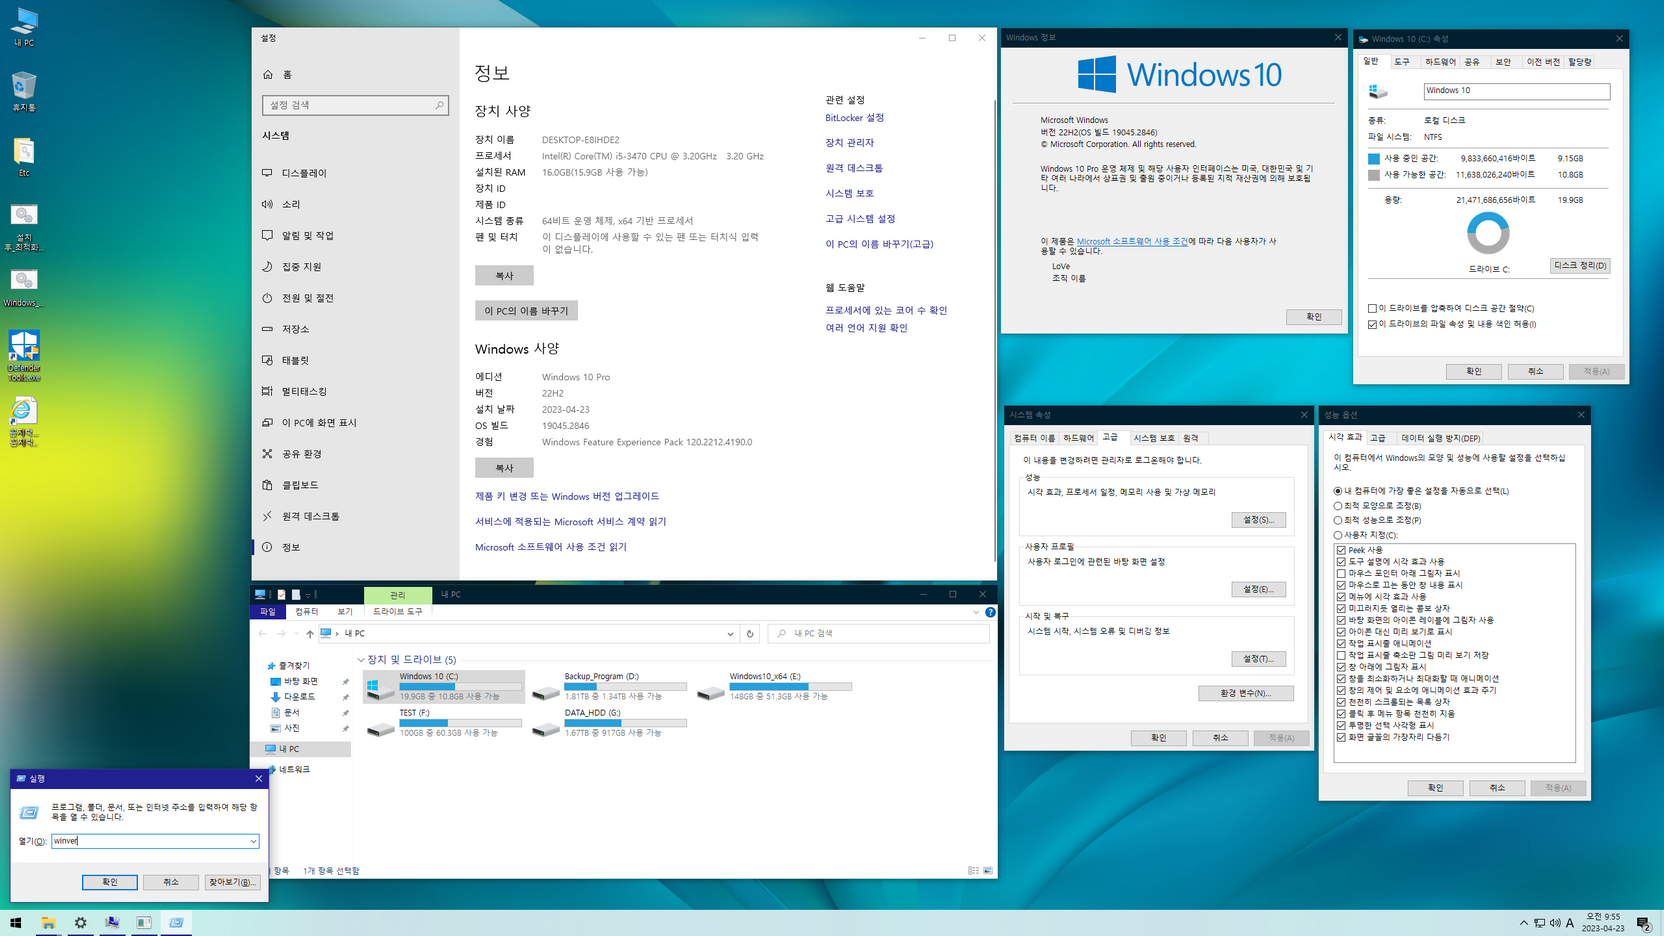This screenshot has height=936, width=1664.
Task: Click the 홈 icon in Settings sidebar
Action: [268, 75]
